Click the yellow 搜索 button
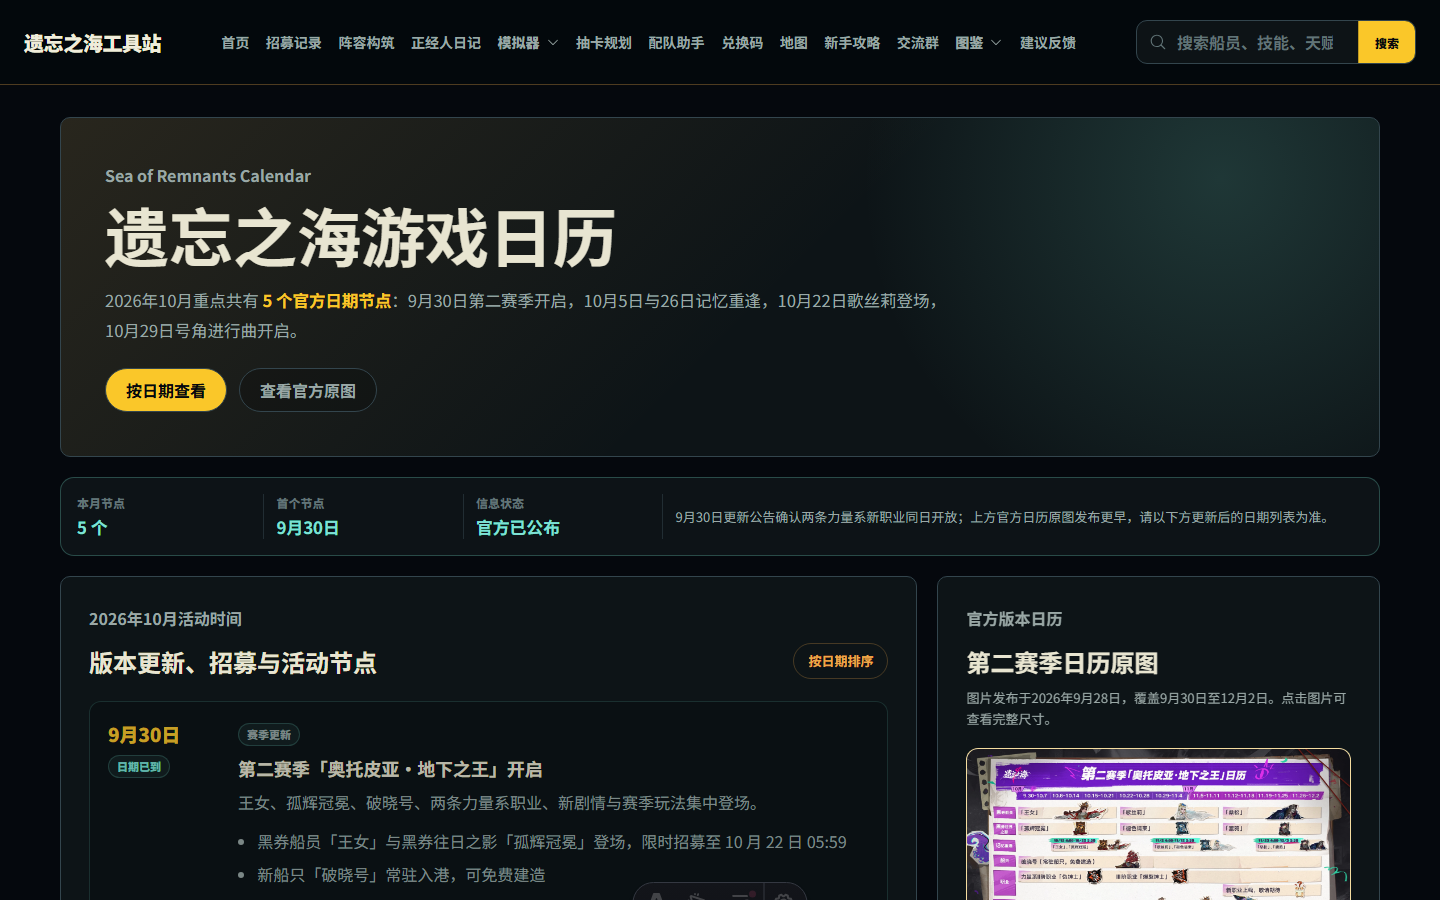This screenshot has width=1440, height=900. pyautogui.click(x=1386, y=42)
